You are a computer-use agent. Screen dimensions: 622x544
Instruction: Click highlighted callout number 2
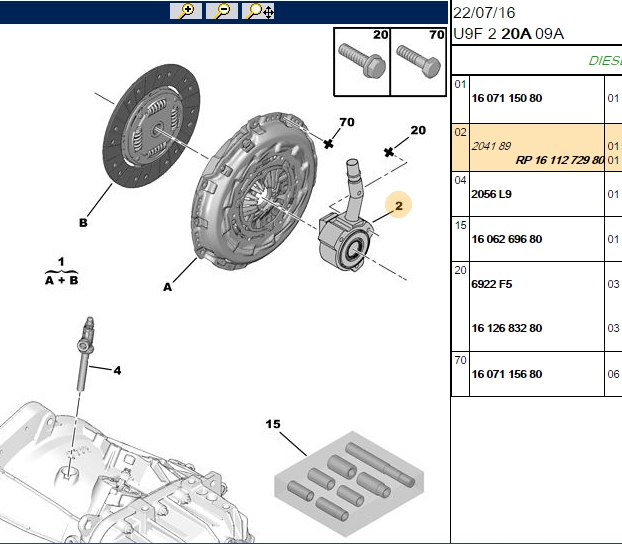tap(399, 205)
